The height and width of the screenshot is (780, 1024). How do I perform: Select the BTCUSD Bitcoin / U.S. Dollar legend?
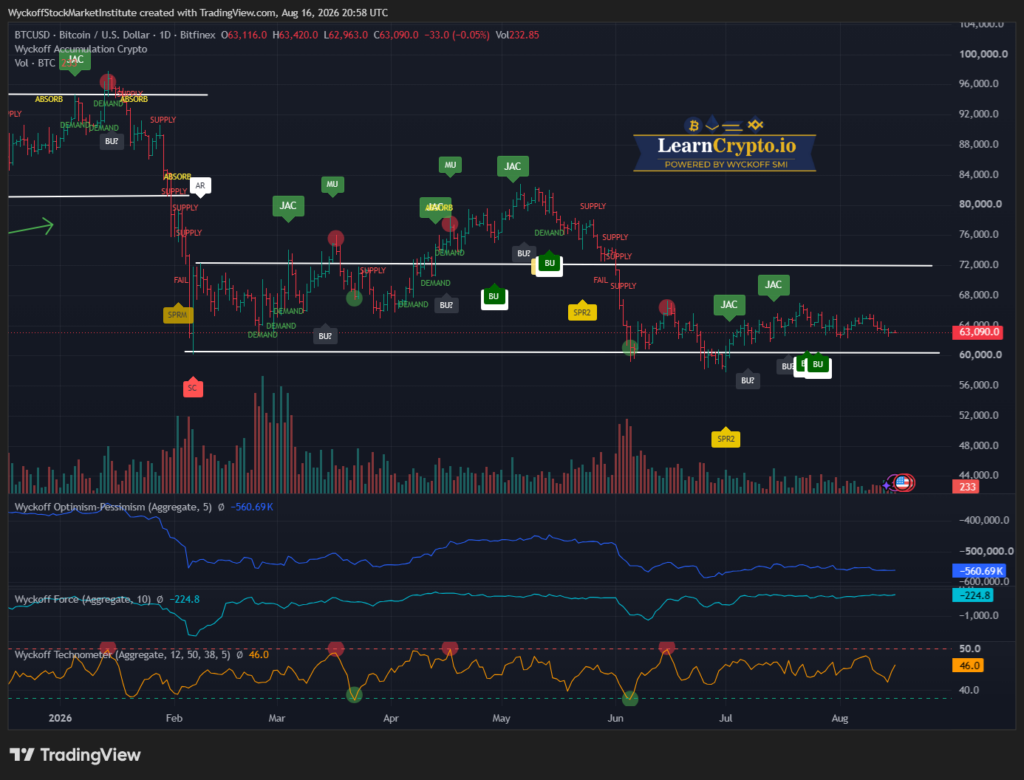click(114, 35)
